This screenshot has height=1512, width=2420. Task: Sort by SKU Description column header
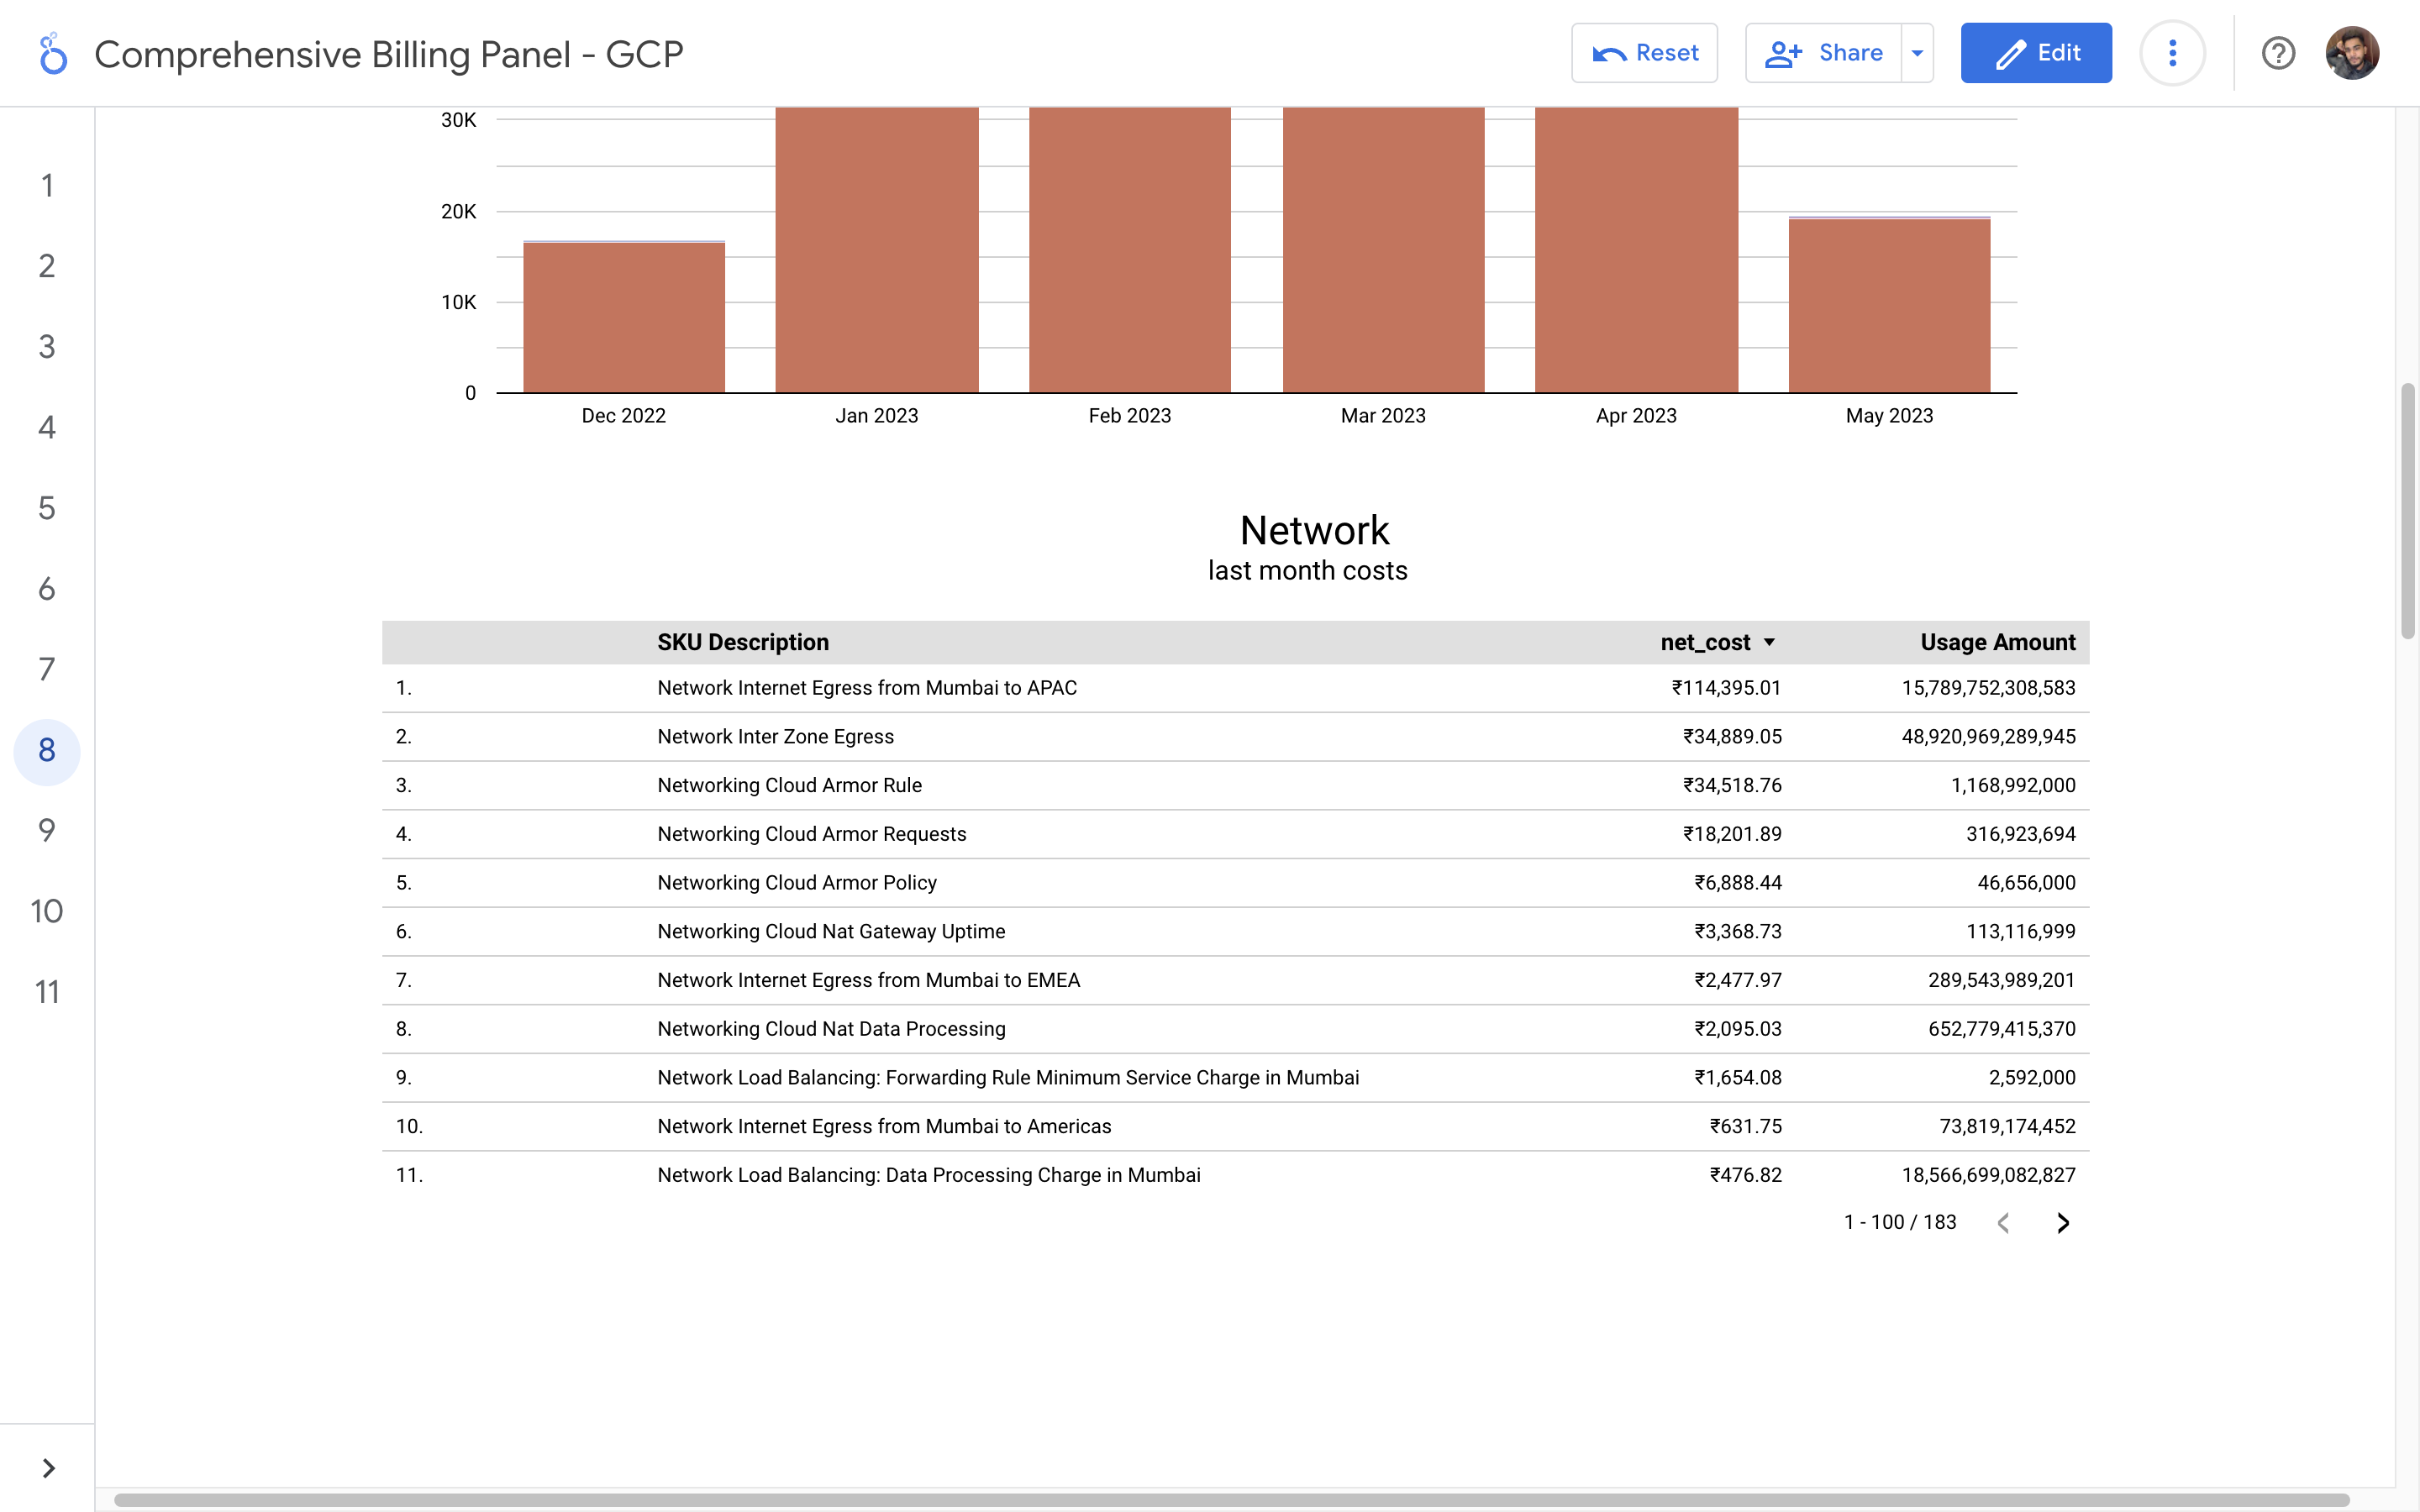pos(743,642)
